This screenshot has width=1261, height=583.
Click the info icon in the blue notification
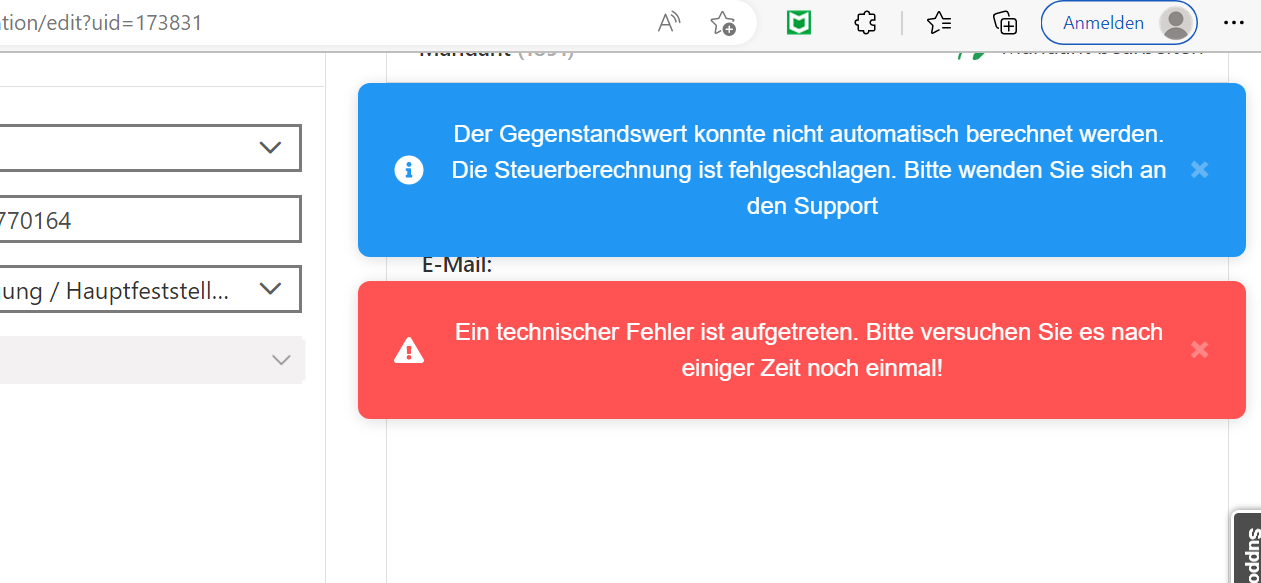409,170
